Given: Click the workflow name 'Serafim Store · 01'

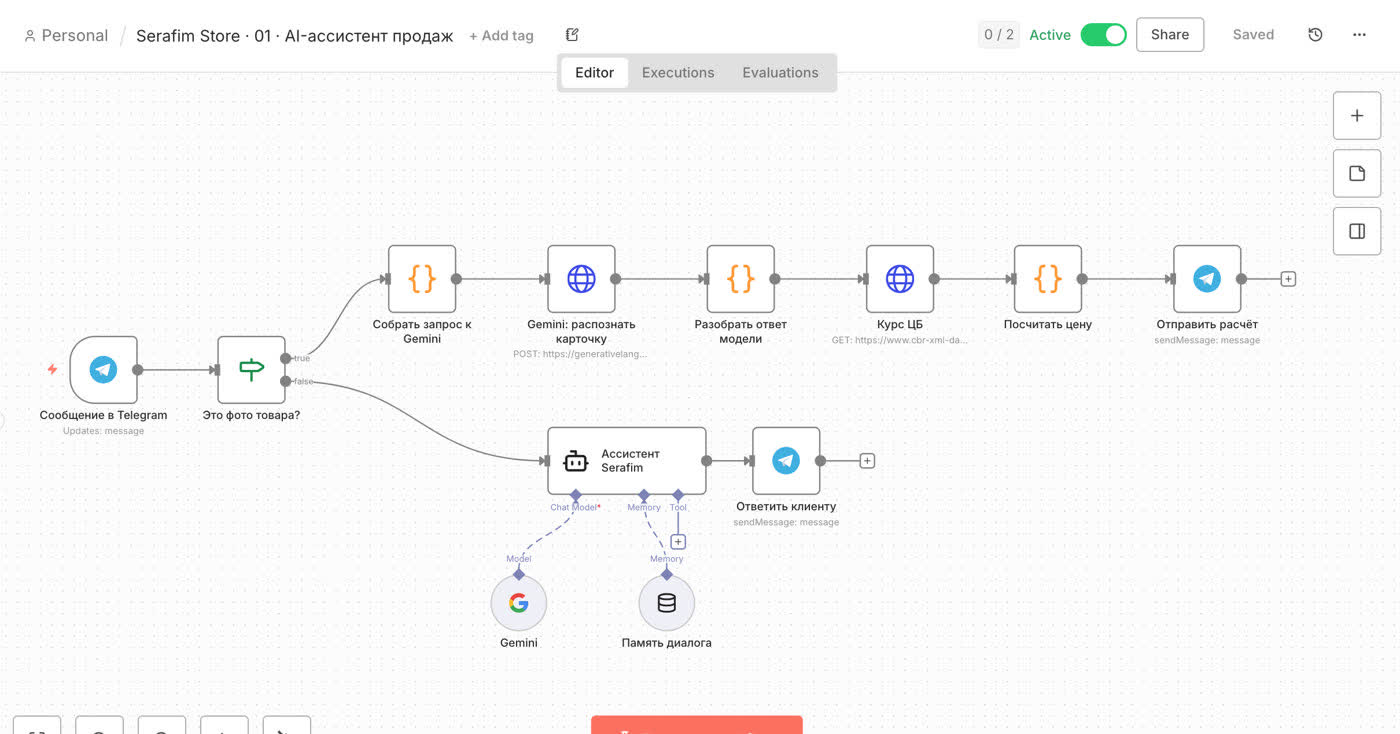Looking at the screenshot, I should pyautogui.click(x=295, y=36).
